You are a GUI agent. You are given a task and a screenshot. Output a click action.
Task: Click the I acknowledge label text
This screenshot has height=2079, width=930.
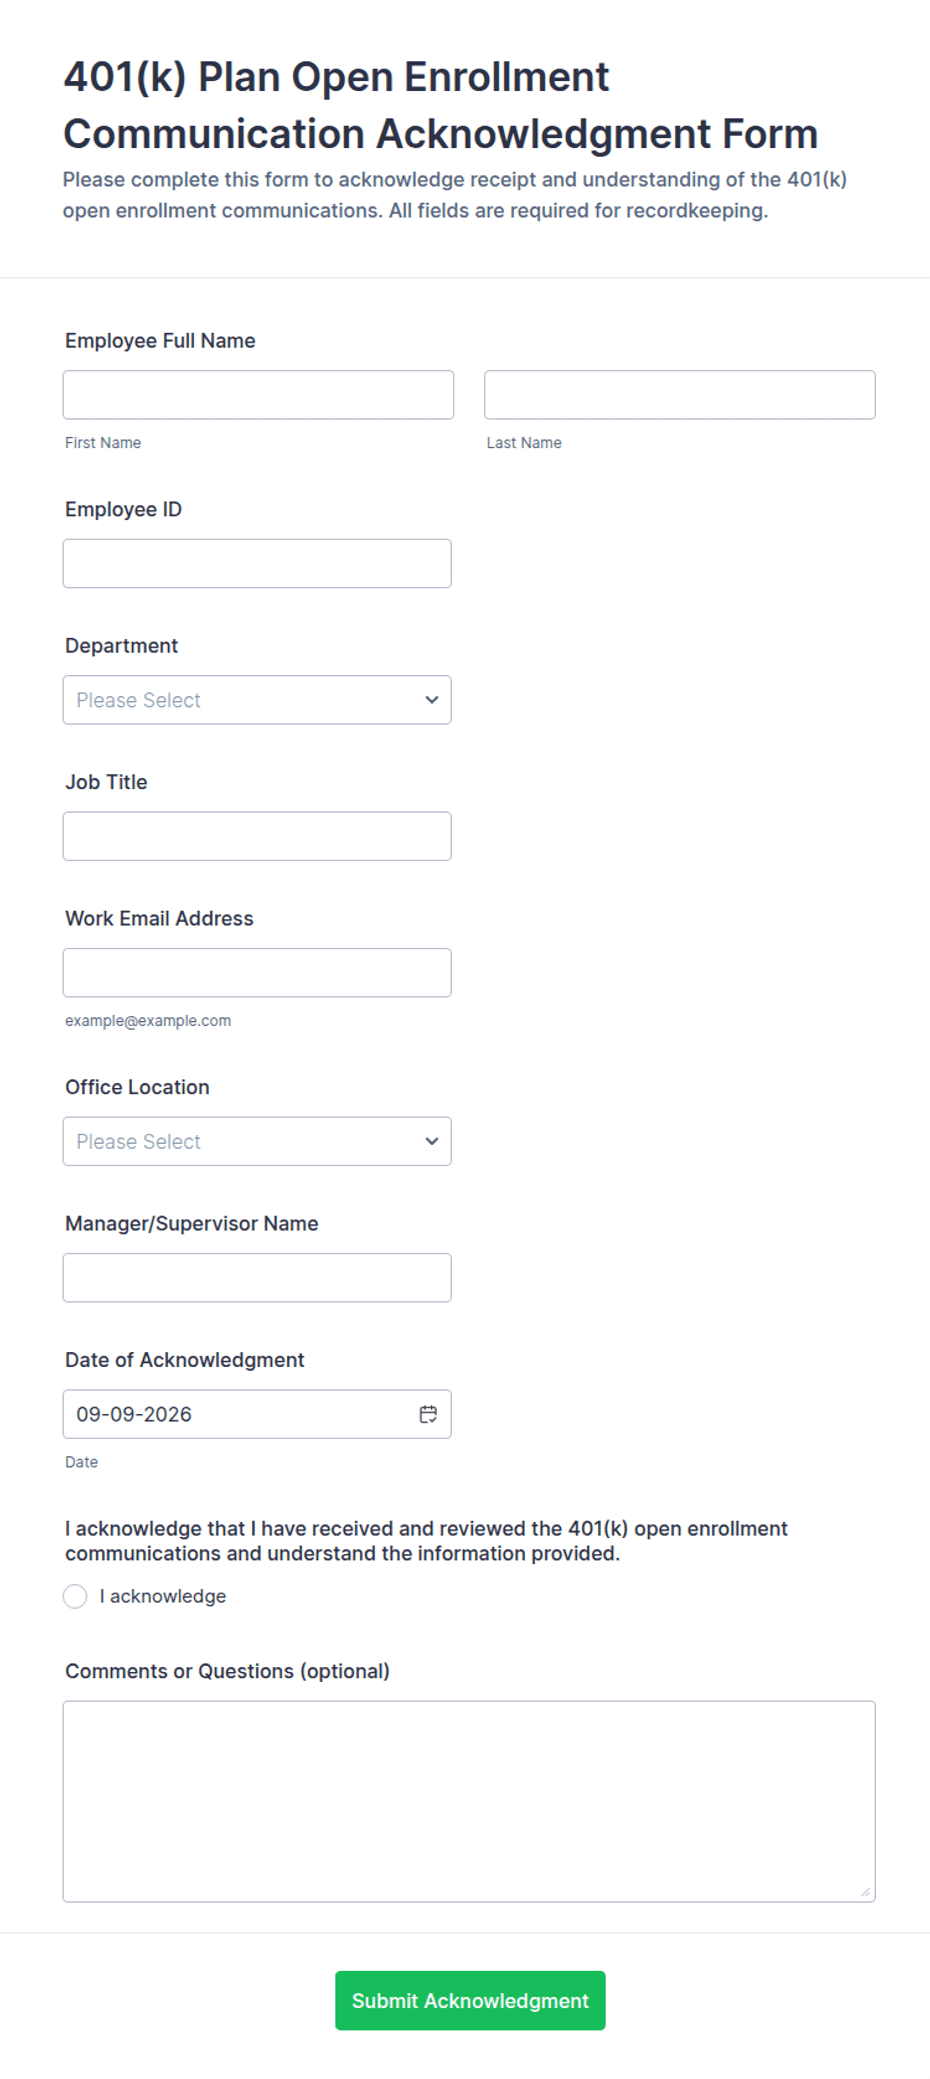click(163, 1596)
